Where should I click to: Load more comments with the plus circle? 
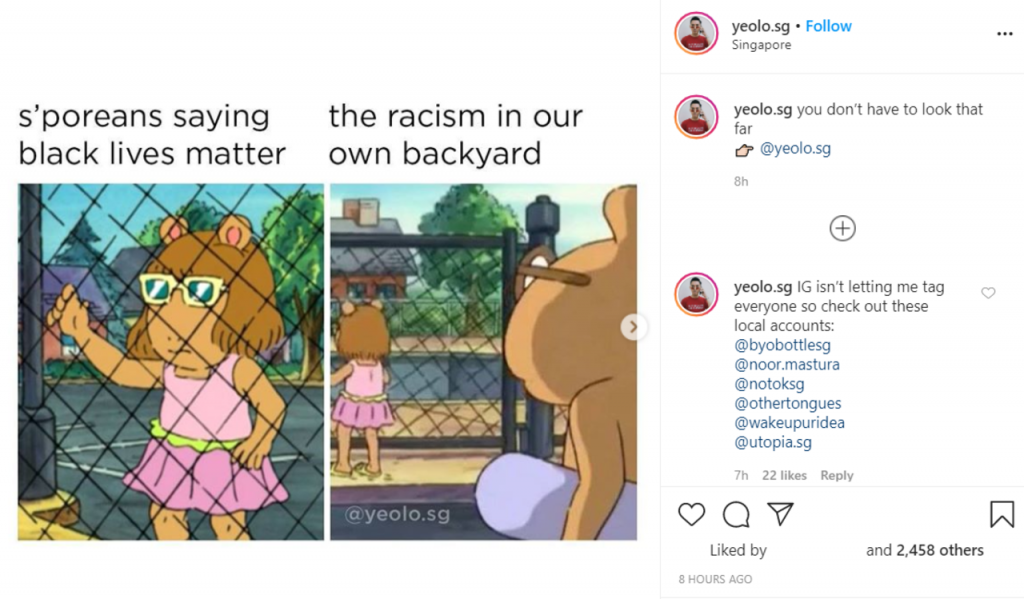842,228
